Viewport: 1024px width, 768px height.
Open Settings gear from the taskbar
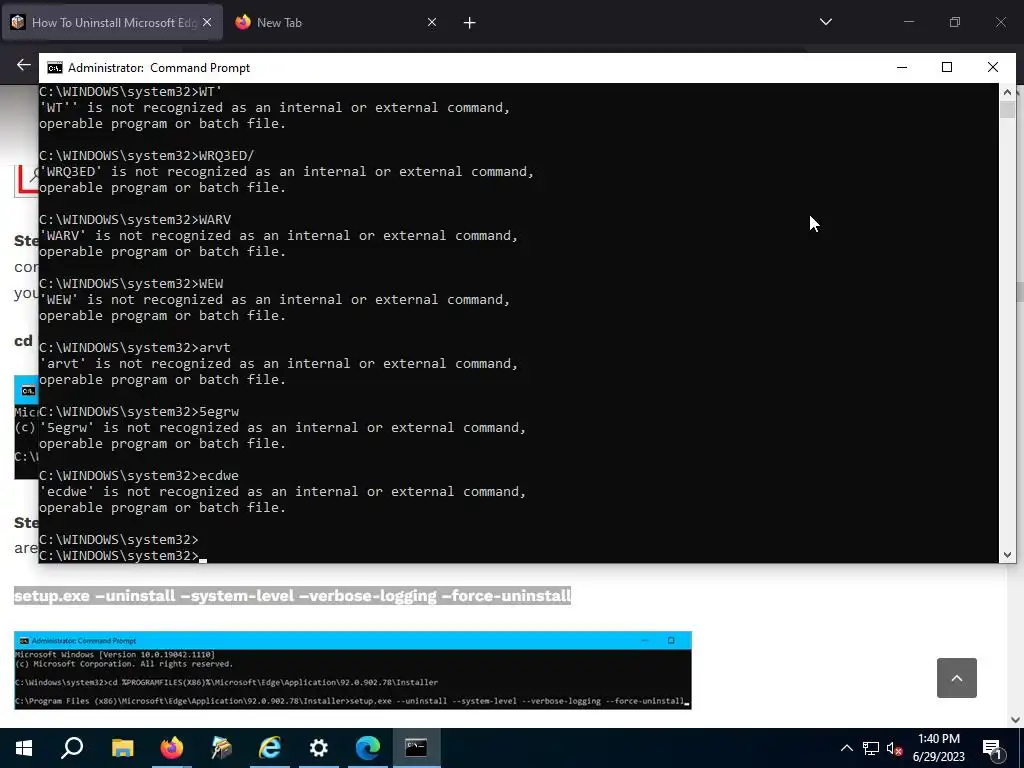point(319,748)
